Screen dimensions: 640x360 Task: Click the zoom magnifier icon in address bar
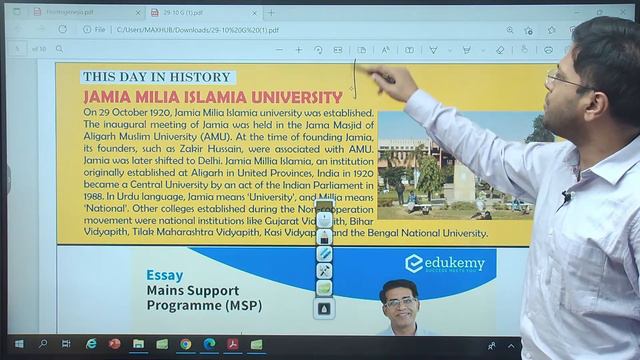click(x=510, y=30)
